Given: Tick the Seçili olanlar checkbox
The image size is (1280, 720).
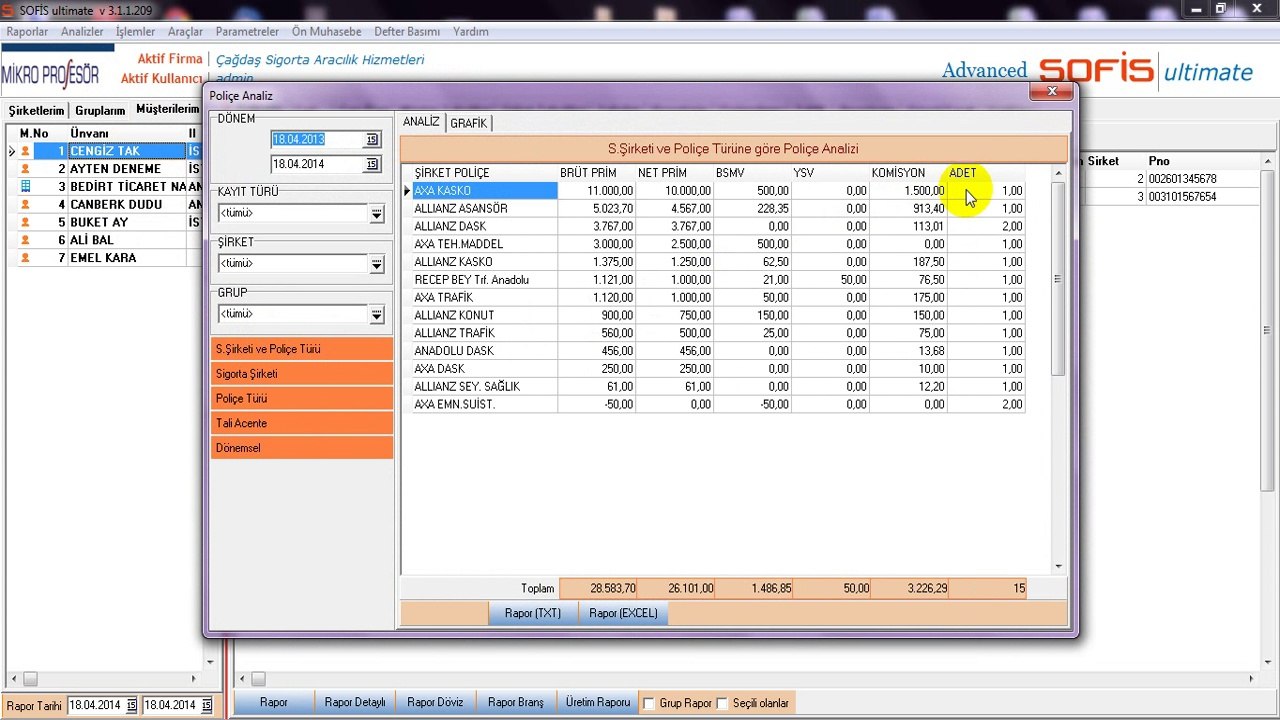Looking at the screenshot, I should click(722, 704).
